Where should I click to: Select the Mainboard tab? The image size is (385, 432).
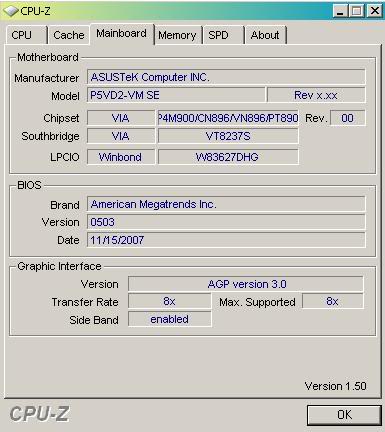(x=122, y=34)
